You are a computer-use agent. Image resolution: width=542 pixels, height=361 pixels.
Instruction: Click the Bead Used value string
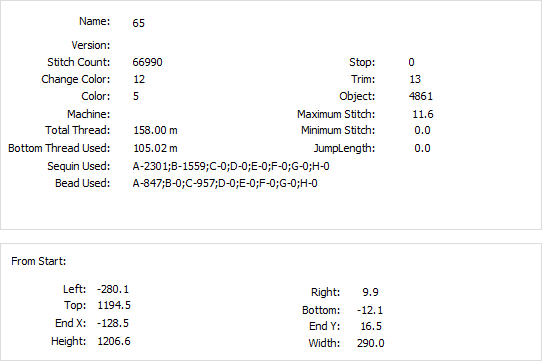click(225, 183)
